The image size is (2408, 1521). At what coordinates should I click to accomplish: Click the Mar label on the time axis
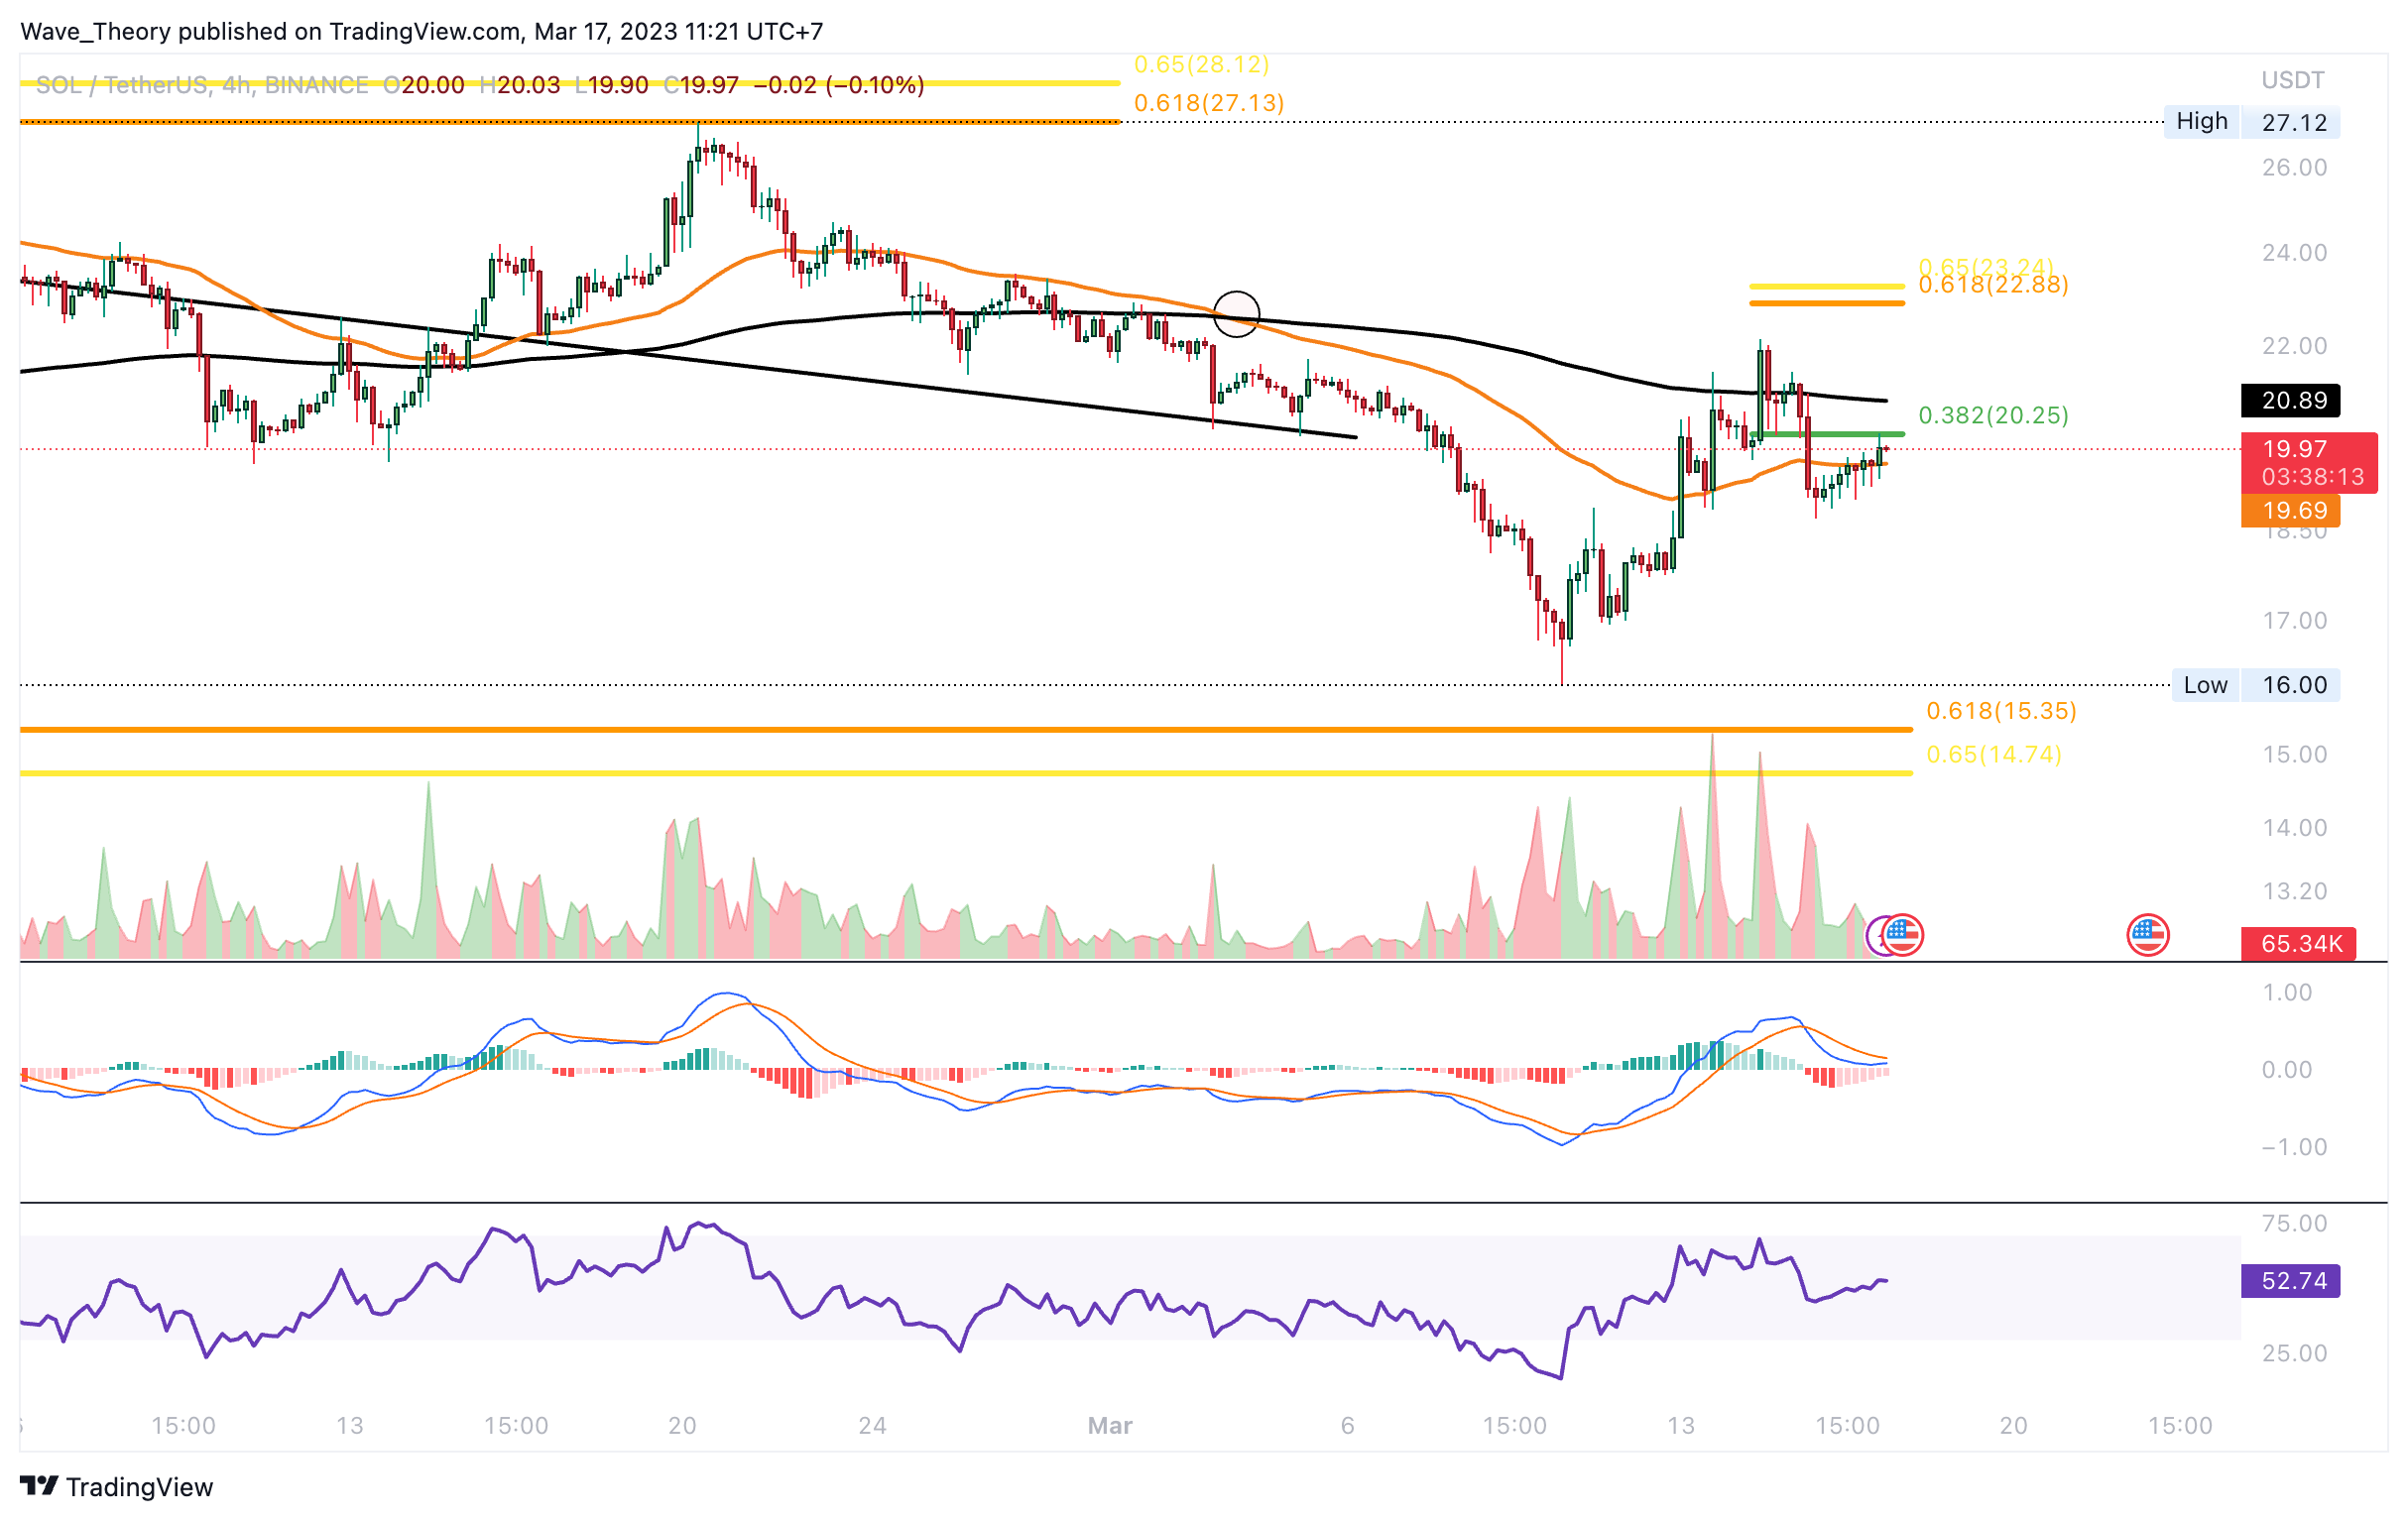pos(1110,1426)
